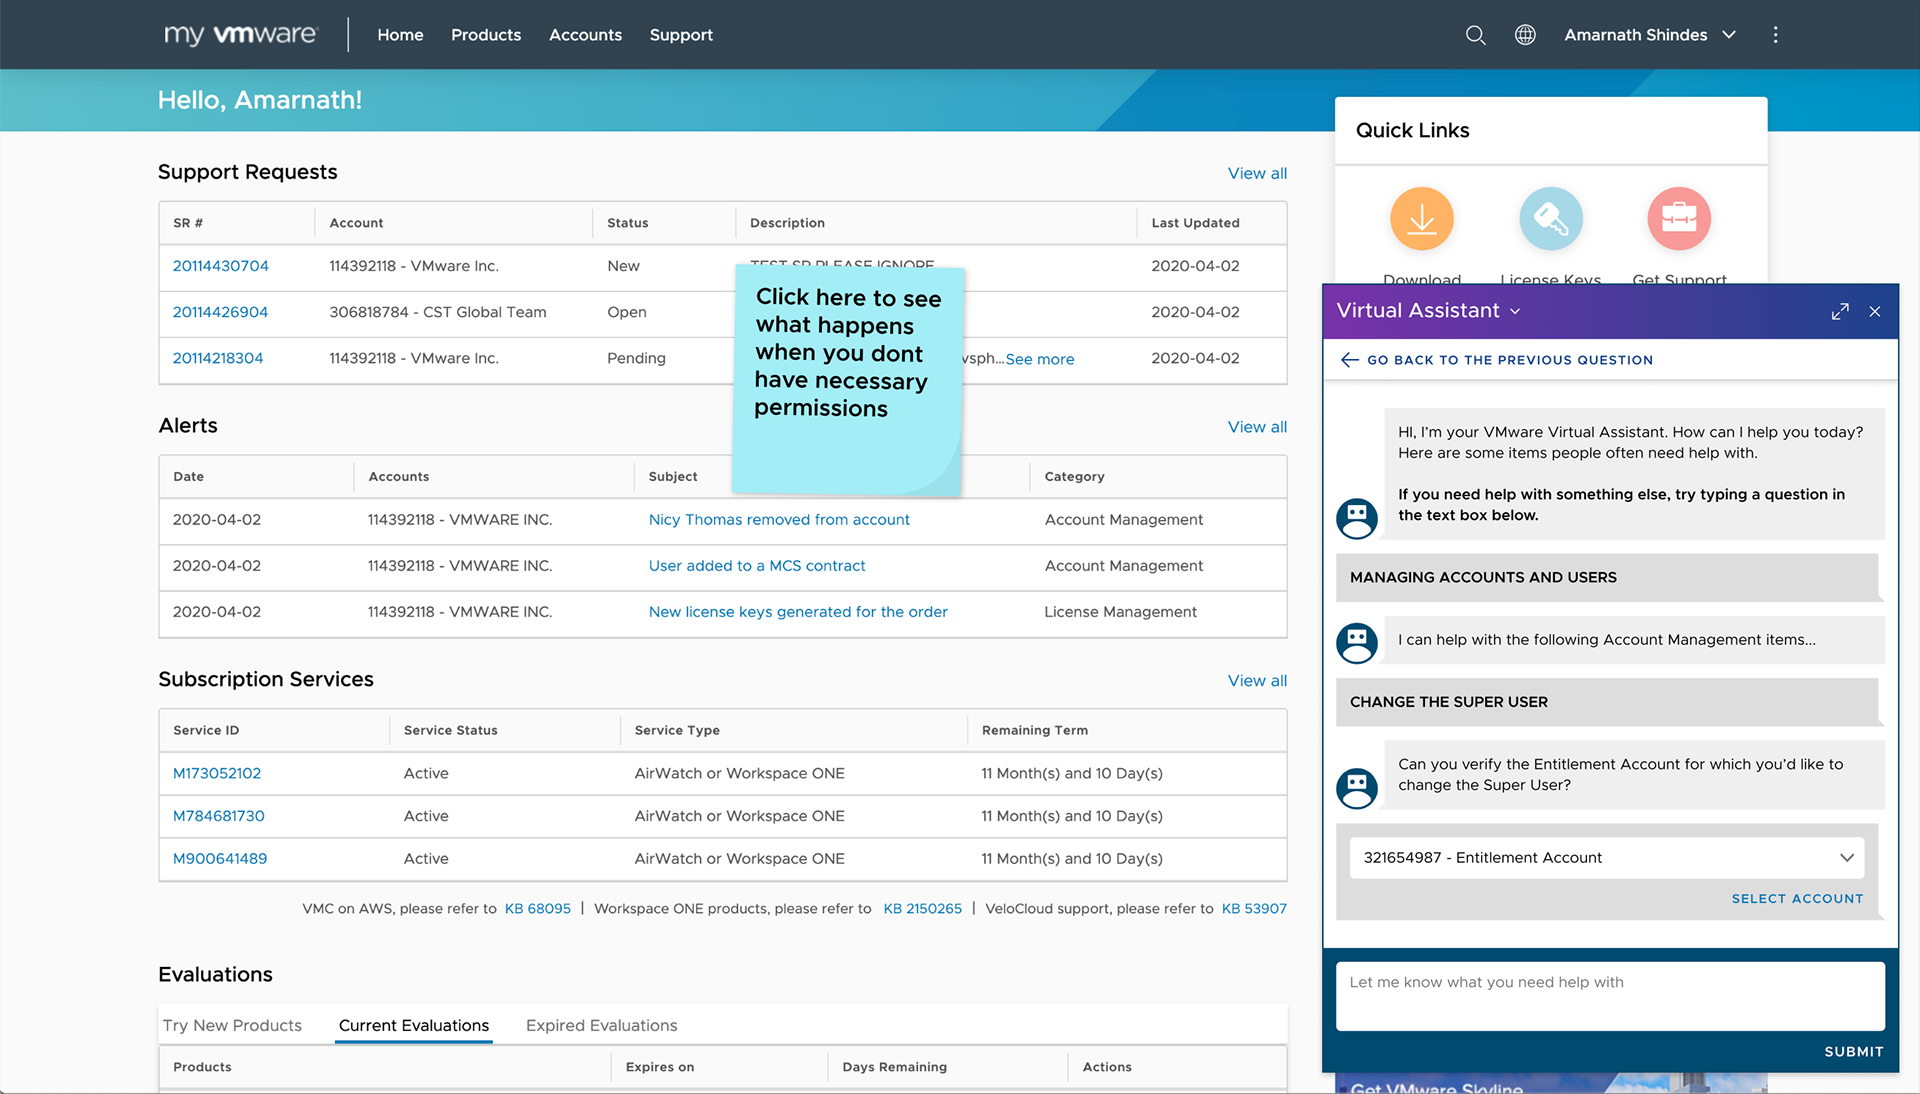Click the my vmware logo
This screenshot has width=1920, height=1094.
click(240, 35)
